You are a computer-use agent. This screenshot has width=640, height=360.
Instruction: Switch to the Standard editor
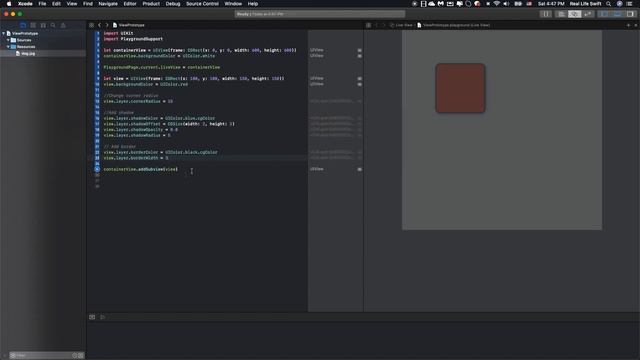(562, 14)
